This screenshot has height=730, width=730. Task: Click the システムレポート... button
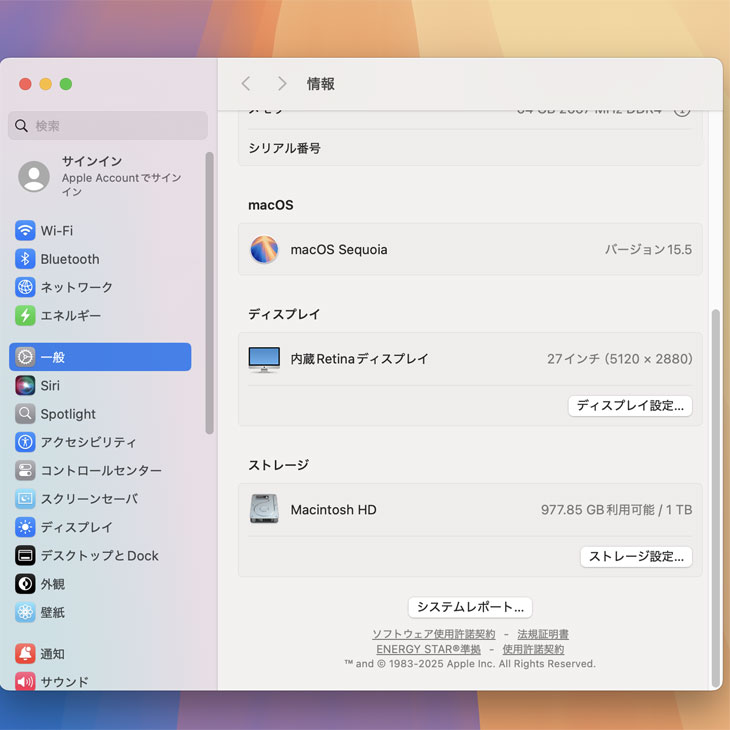pyautogui.click(x=470, y=607)
